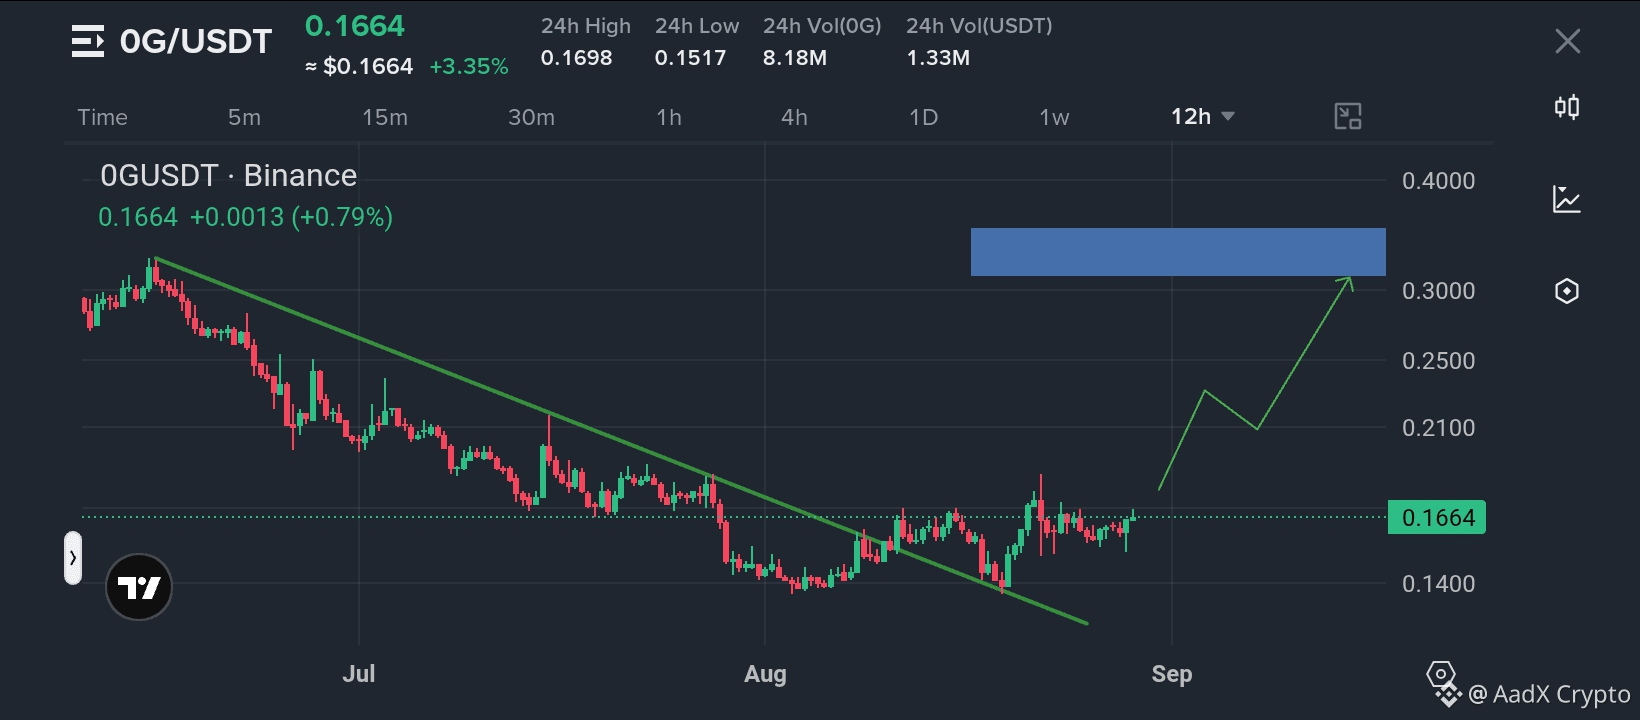1640x720 pixels.
Task: Open the line chart indicators icon
Action: click(x=1567, y=199)
